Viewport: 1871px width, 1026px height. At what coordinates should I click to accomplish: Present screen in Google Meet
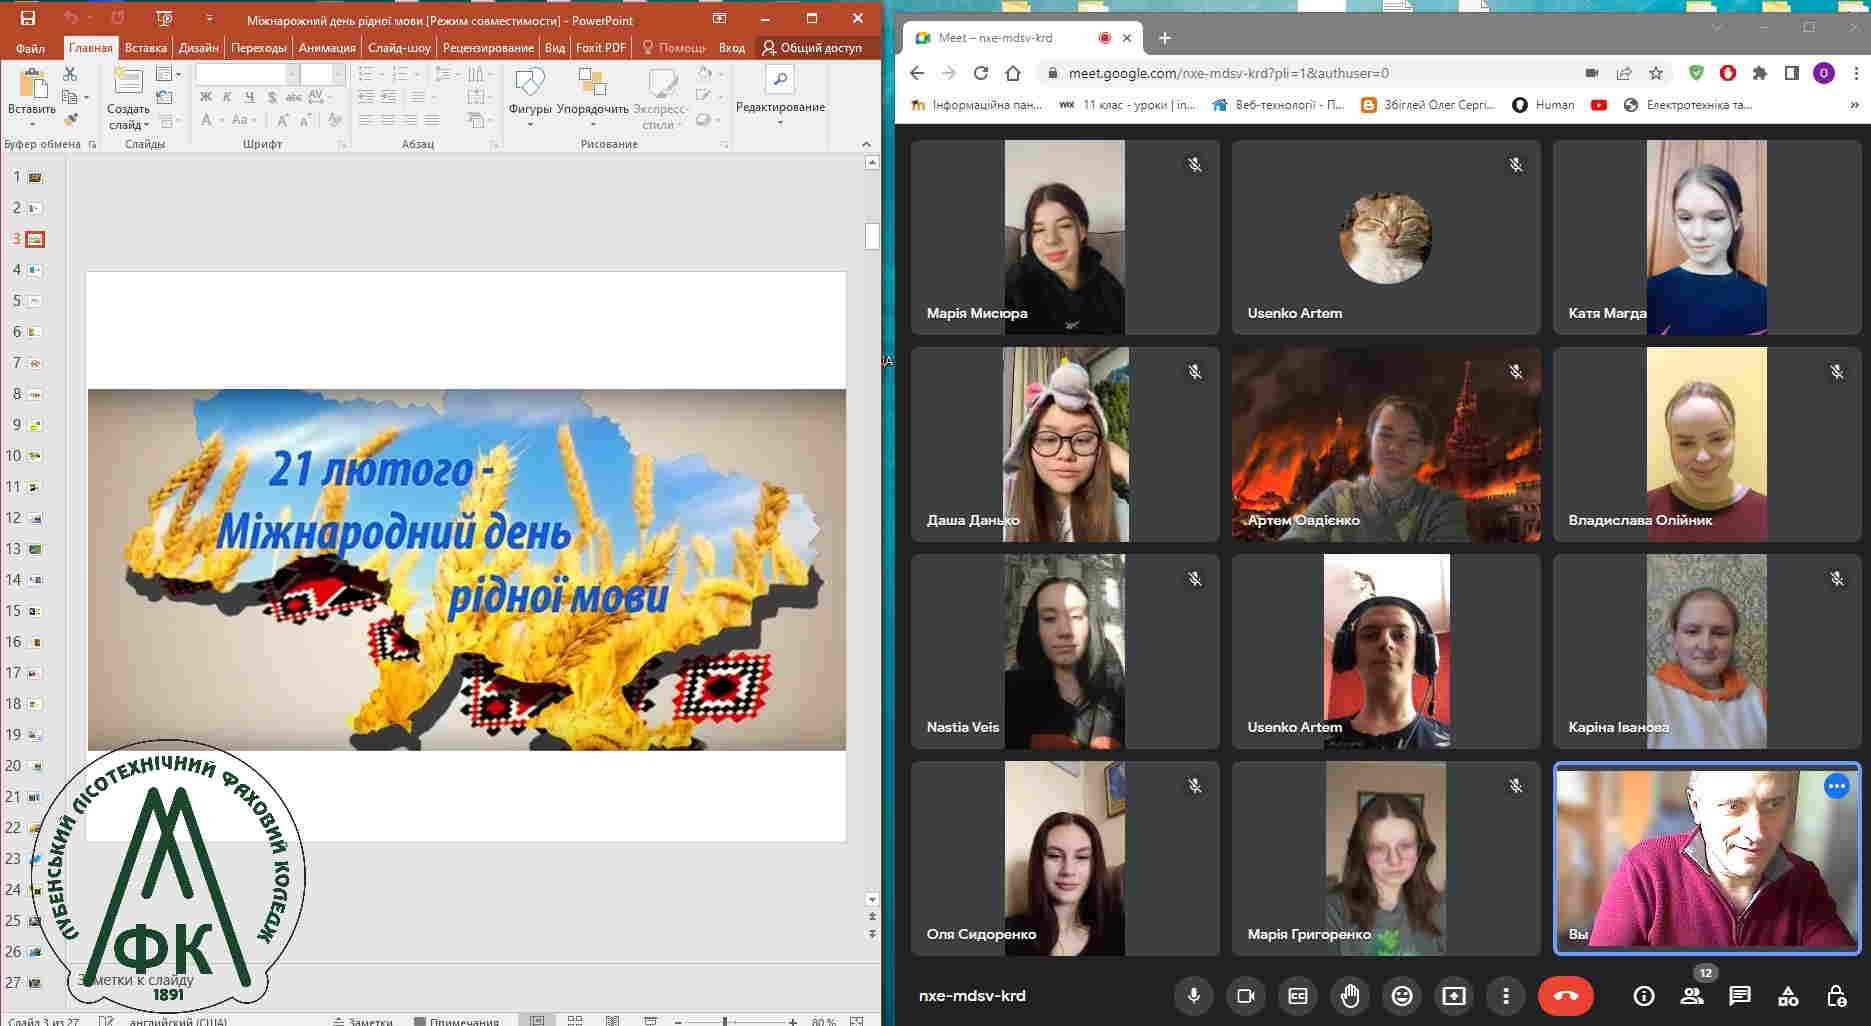(1454, 996)
